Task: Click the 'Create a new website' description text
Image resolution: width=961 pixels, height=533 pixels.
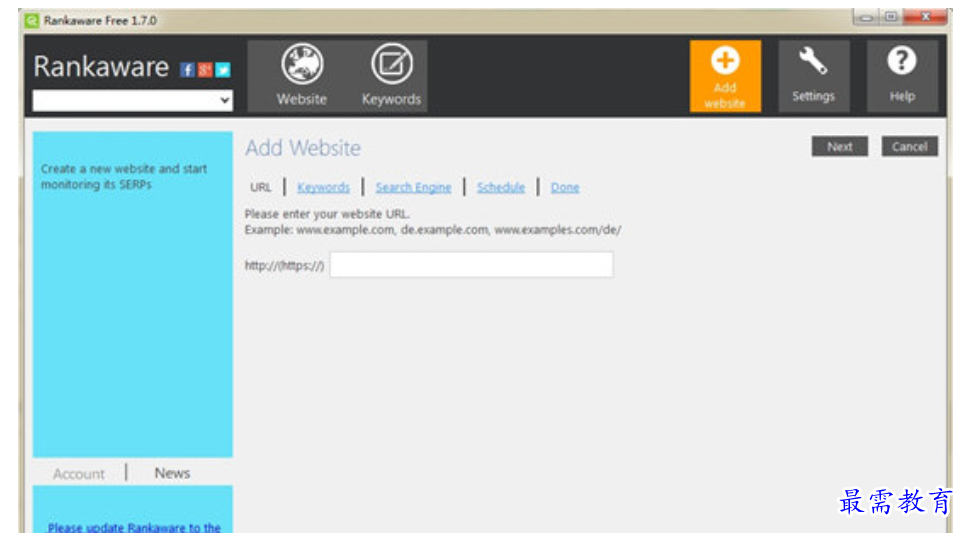Action: [124, 176]
